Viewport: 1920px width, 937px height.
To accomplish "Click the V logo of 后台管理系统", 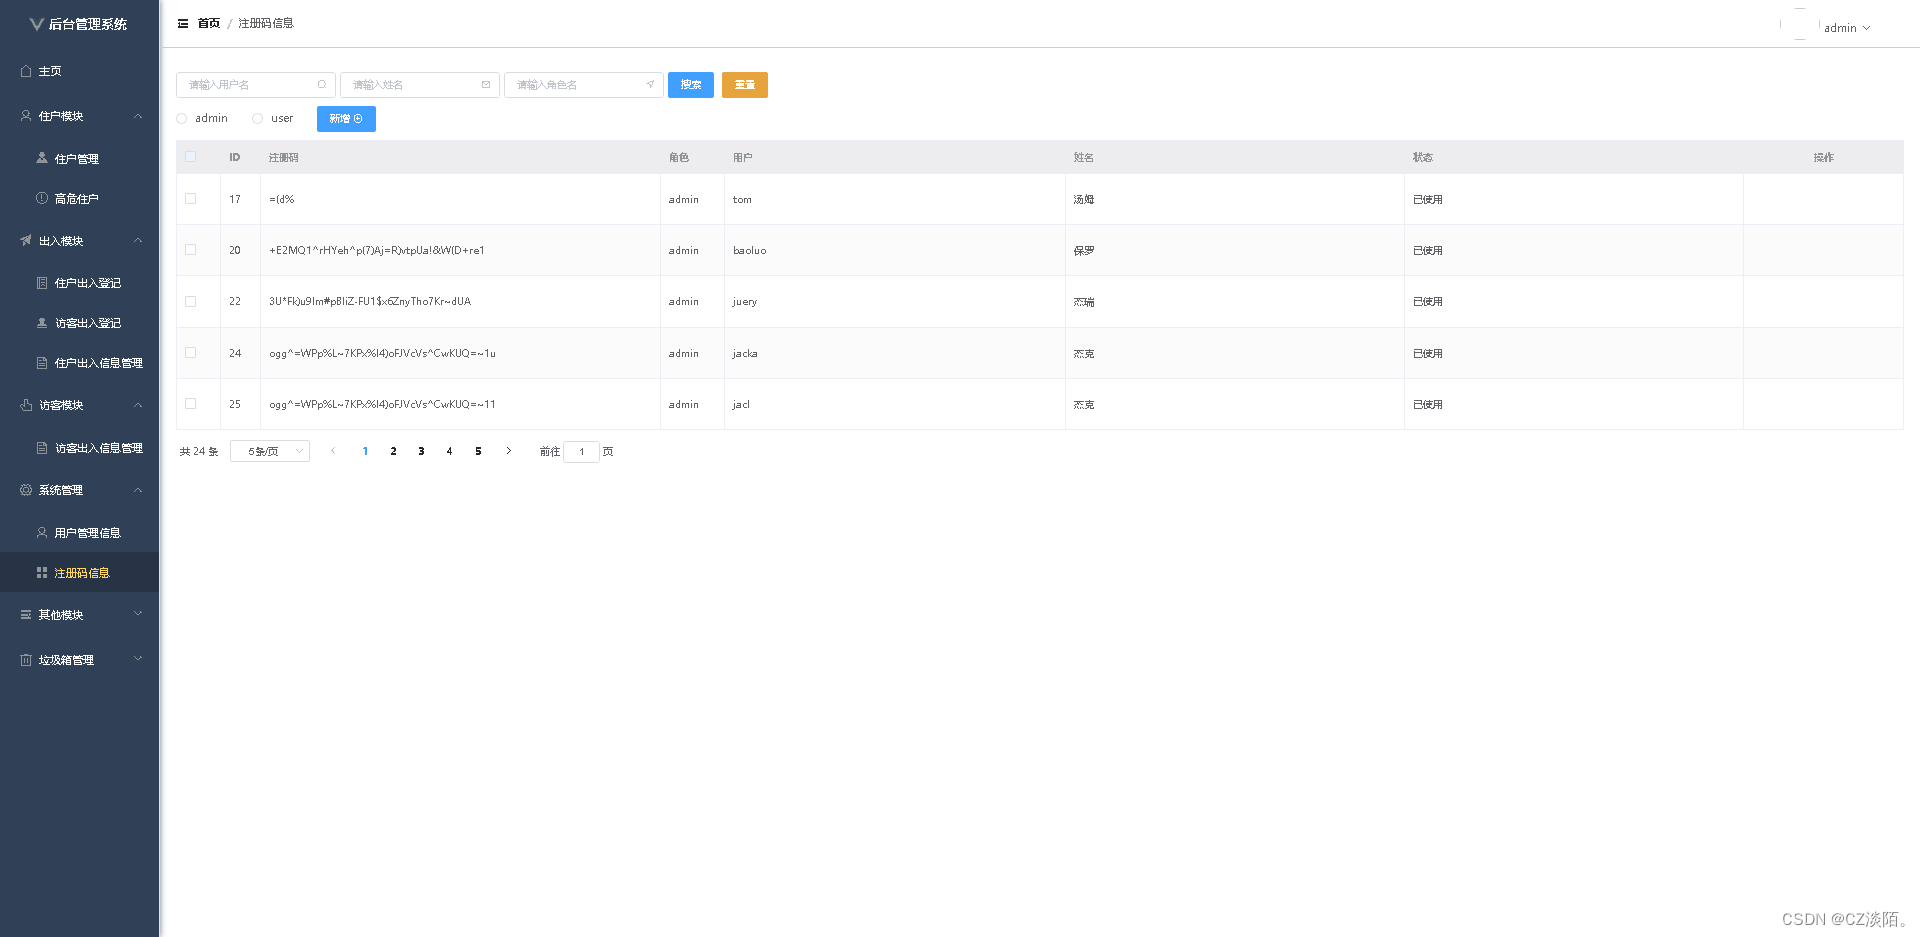I will coord(36,24).
